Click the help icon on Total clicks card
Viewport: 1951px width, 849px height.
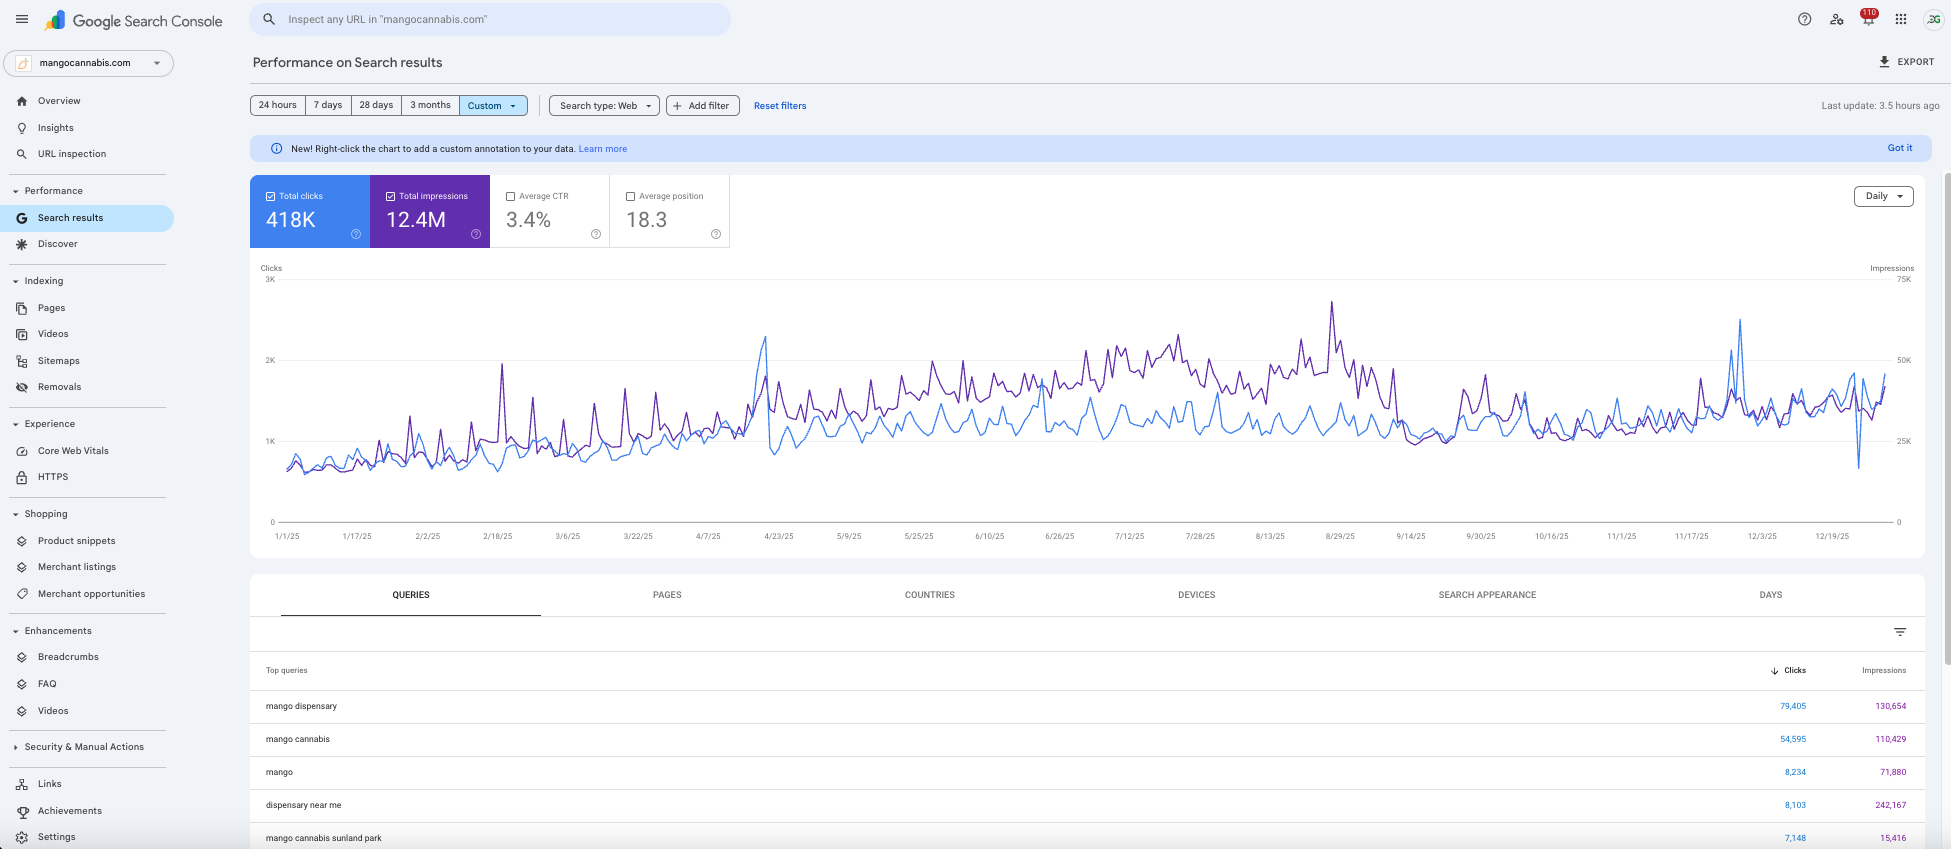(x=356, y=234)
